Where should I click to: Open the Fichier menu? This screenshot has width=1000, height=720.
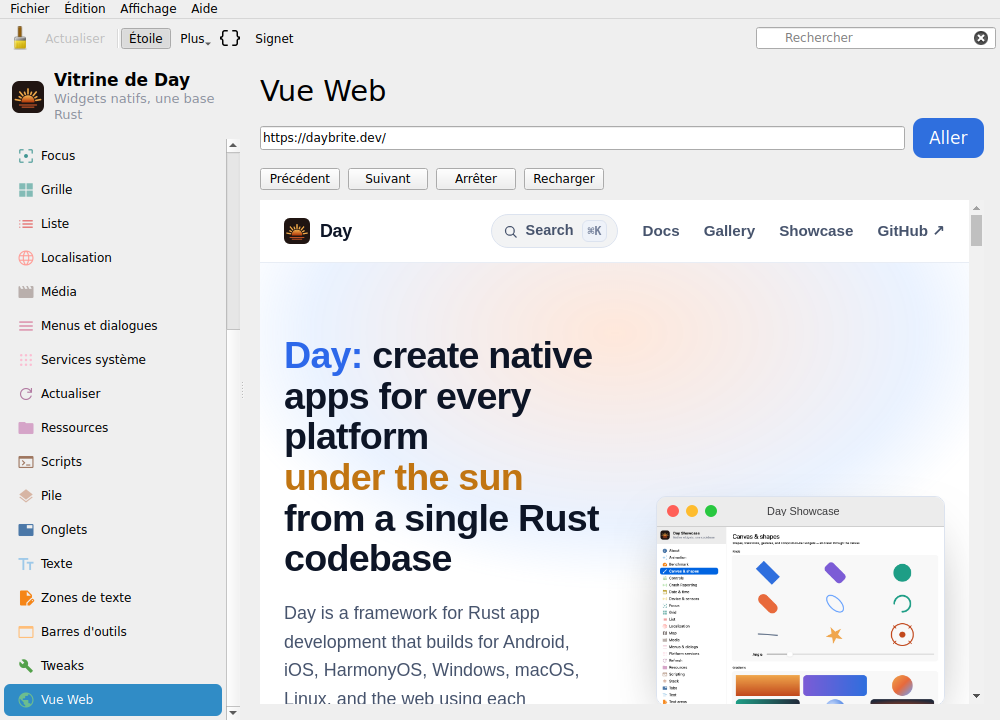coord(29,8)
